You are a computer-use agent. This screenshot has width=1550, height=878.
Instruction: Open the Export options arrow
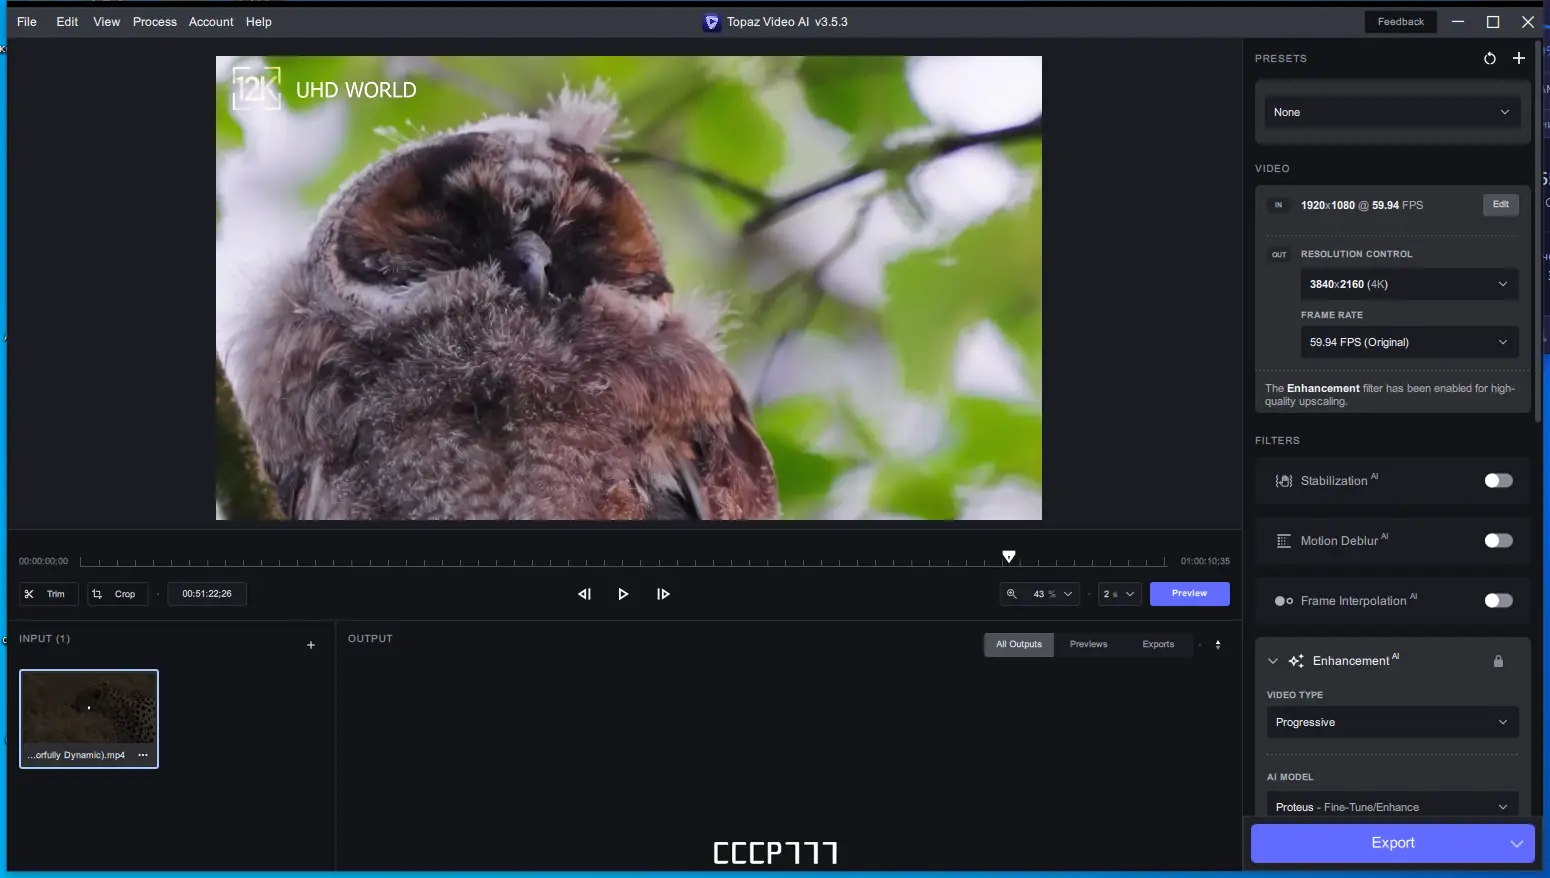[1517, 843]
